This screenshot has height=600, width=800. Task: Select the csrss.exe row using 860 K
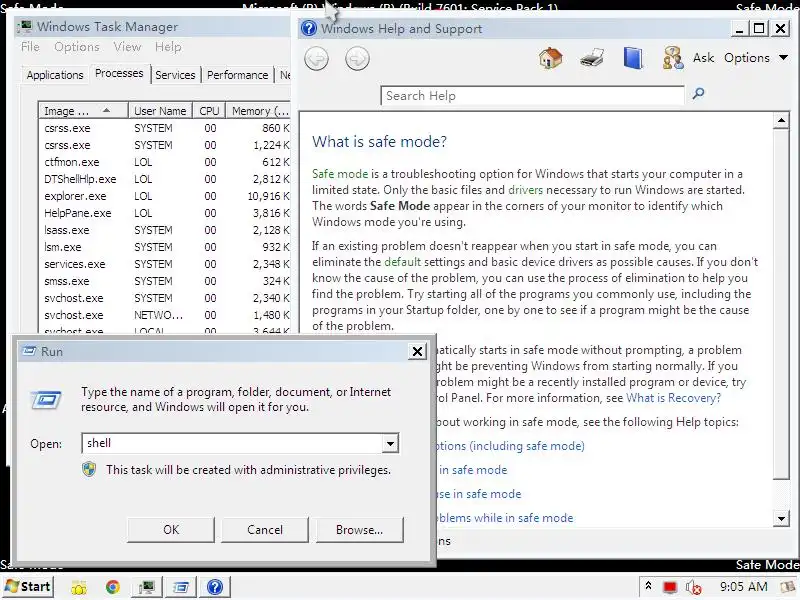pos(166,128)
